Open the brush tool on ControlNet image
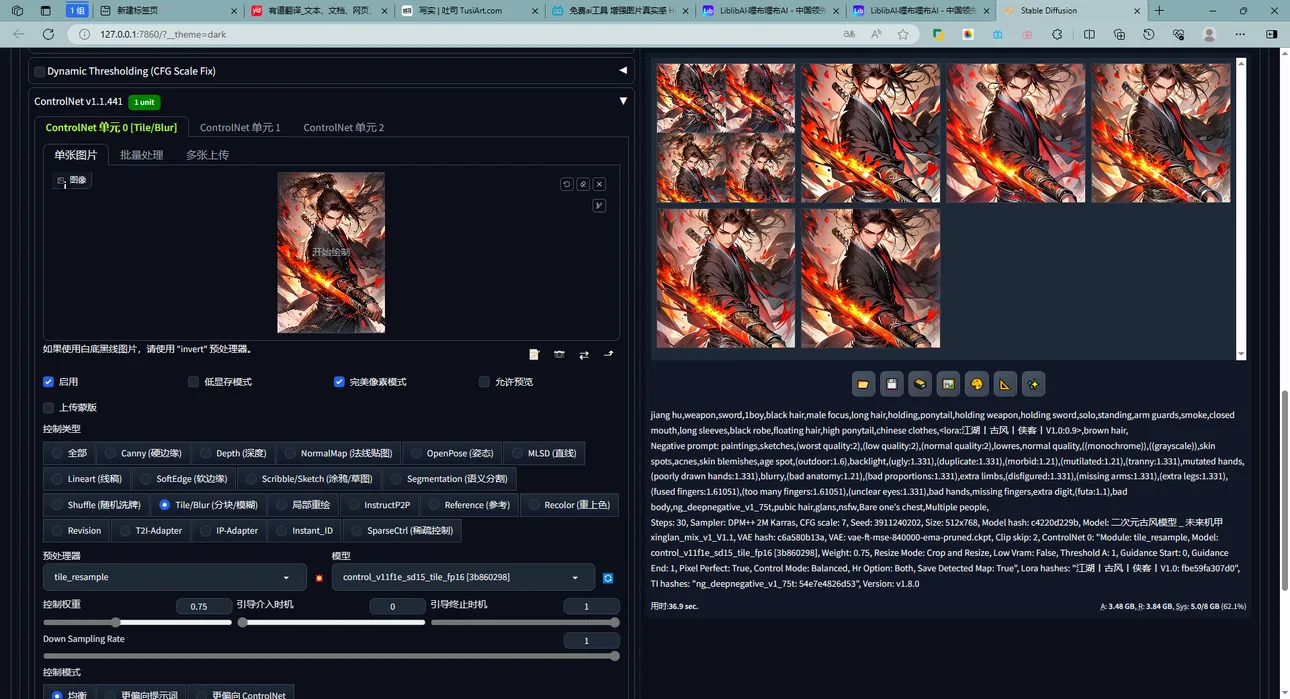The height and width of the screenshot is (699, 1290). [599, 206]
